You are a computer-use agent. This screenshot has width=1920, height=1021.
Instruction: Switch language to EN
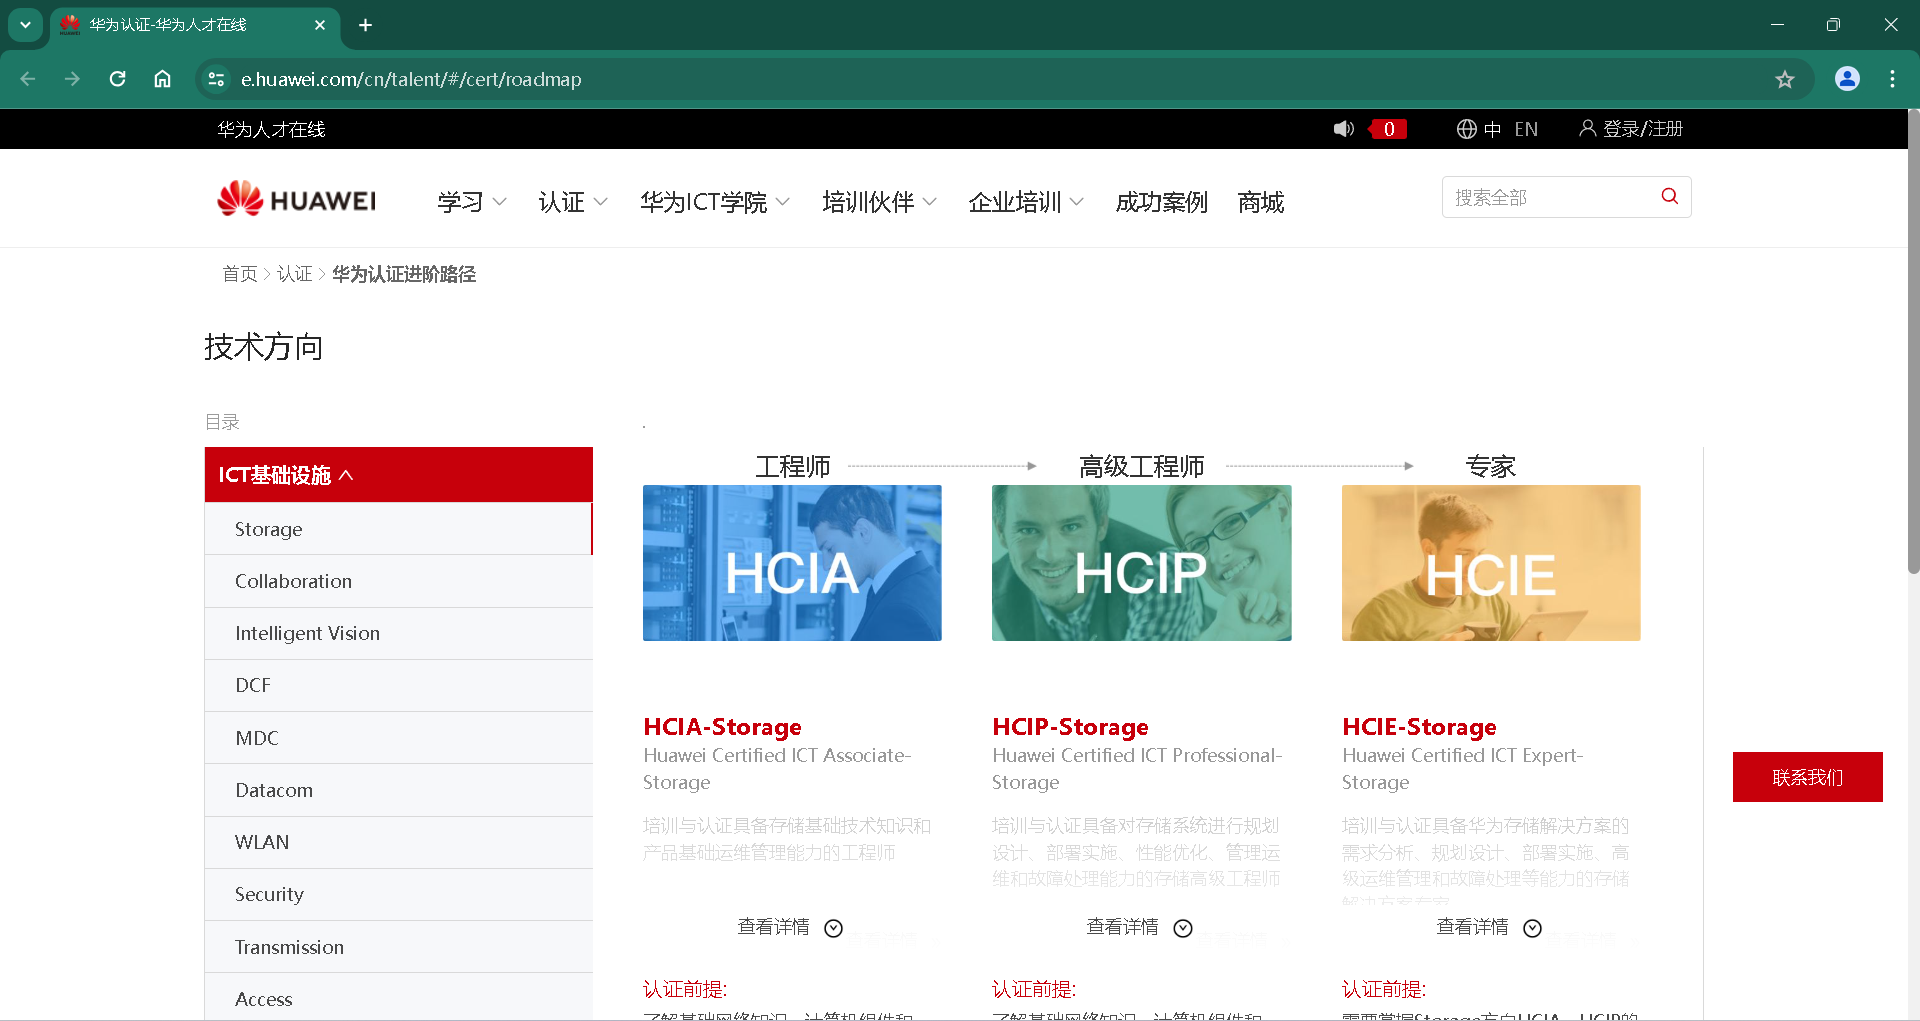[x=1526, y=129]
